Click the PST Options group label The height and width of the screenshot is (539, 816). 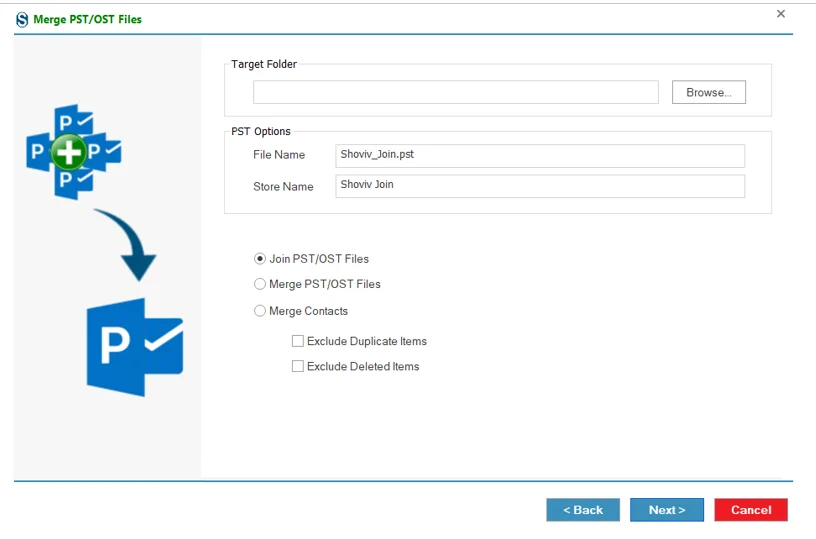coord(261,131)
